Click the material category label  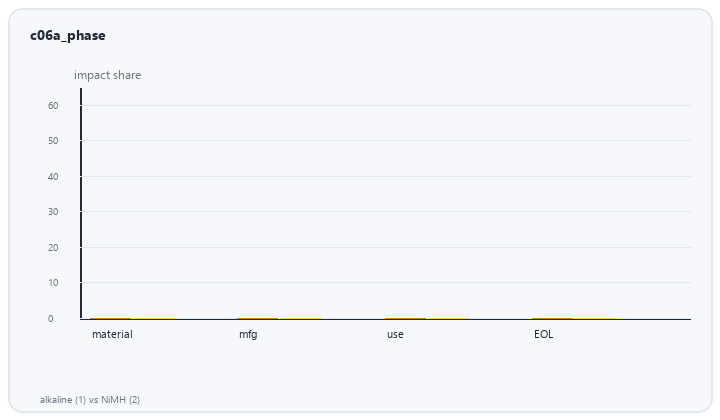pyautogui.click(x=112, y=334)
